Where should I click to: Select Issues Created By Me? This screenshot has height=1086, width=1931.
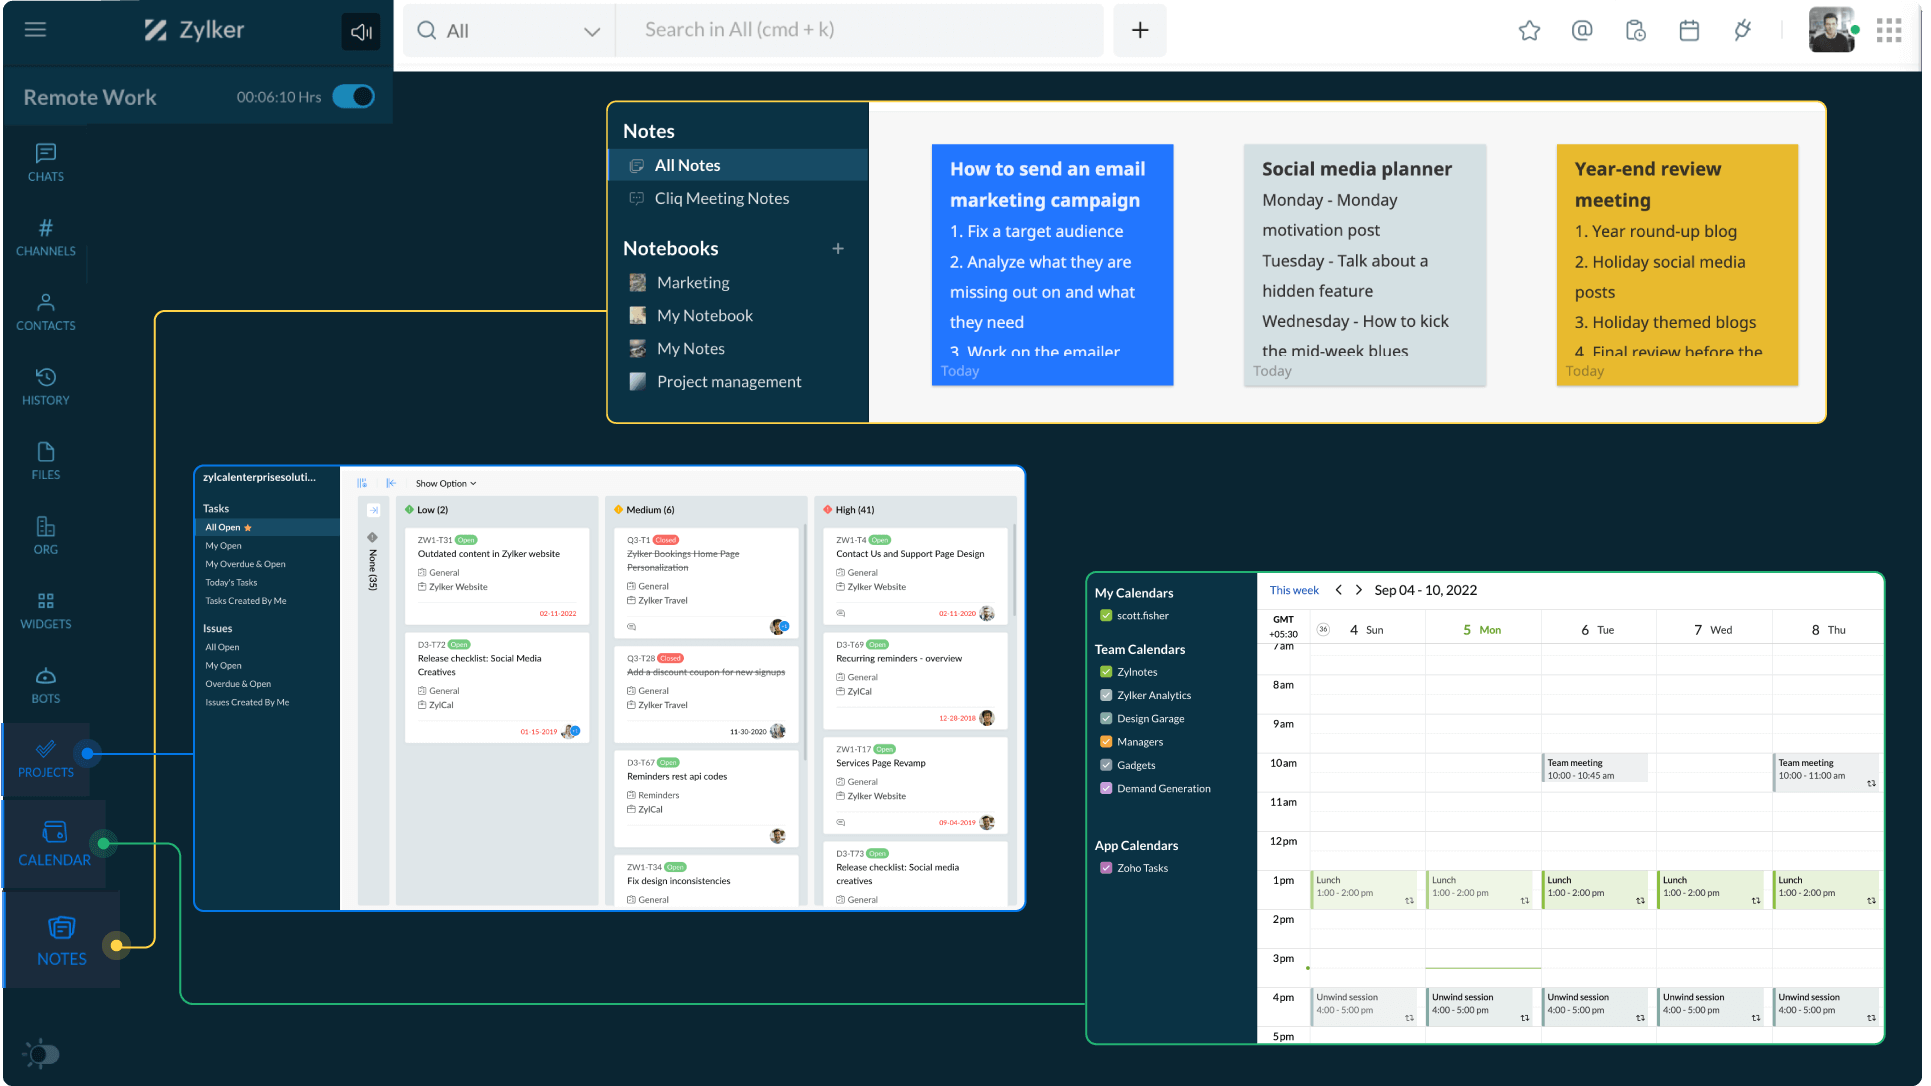[x=247, y=702]
